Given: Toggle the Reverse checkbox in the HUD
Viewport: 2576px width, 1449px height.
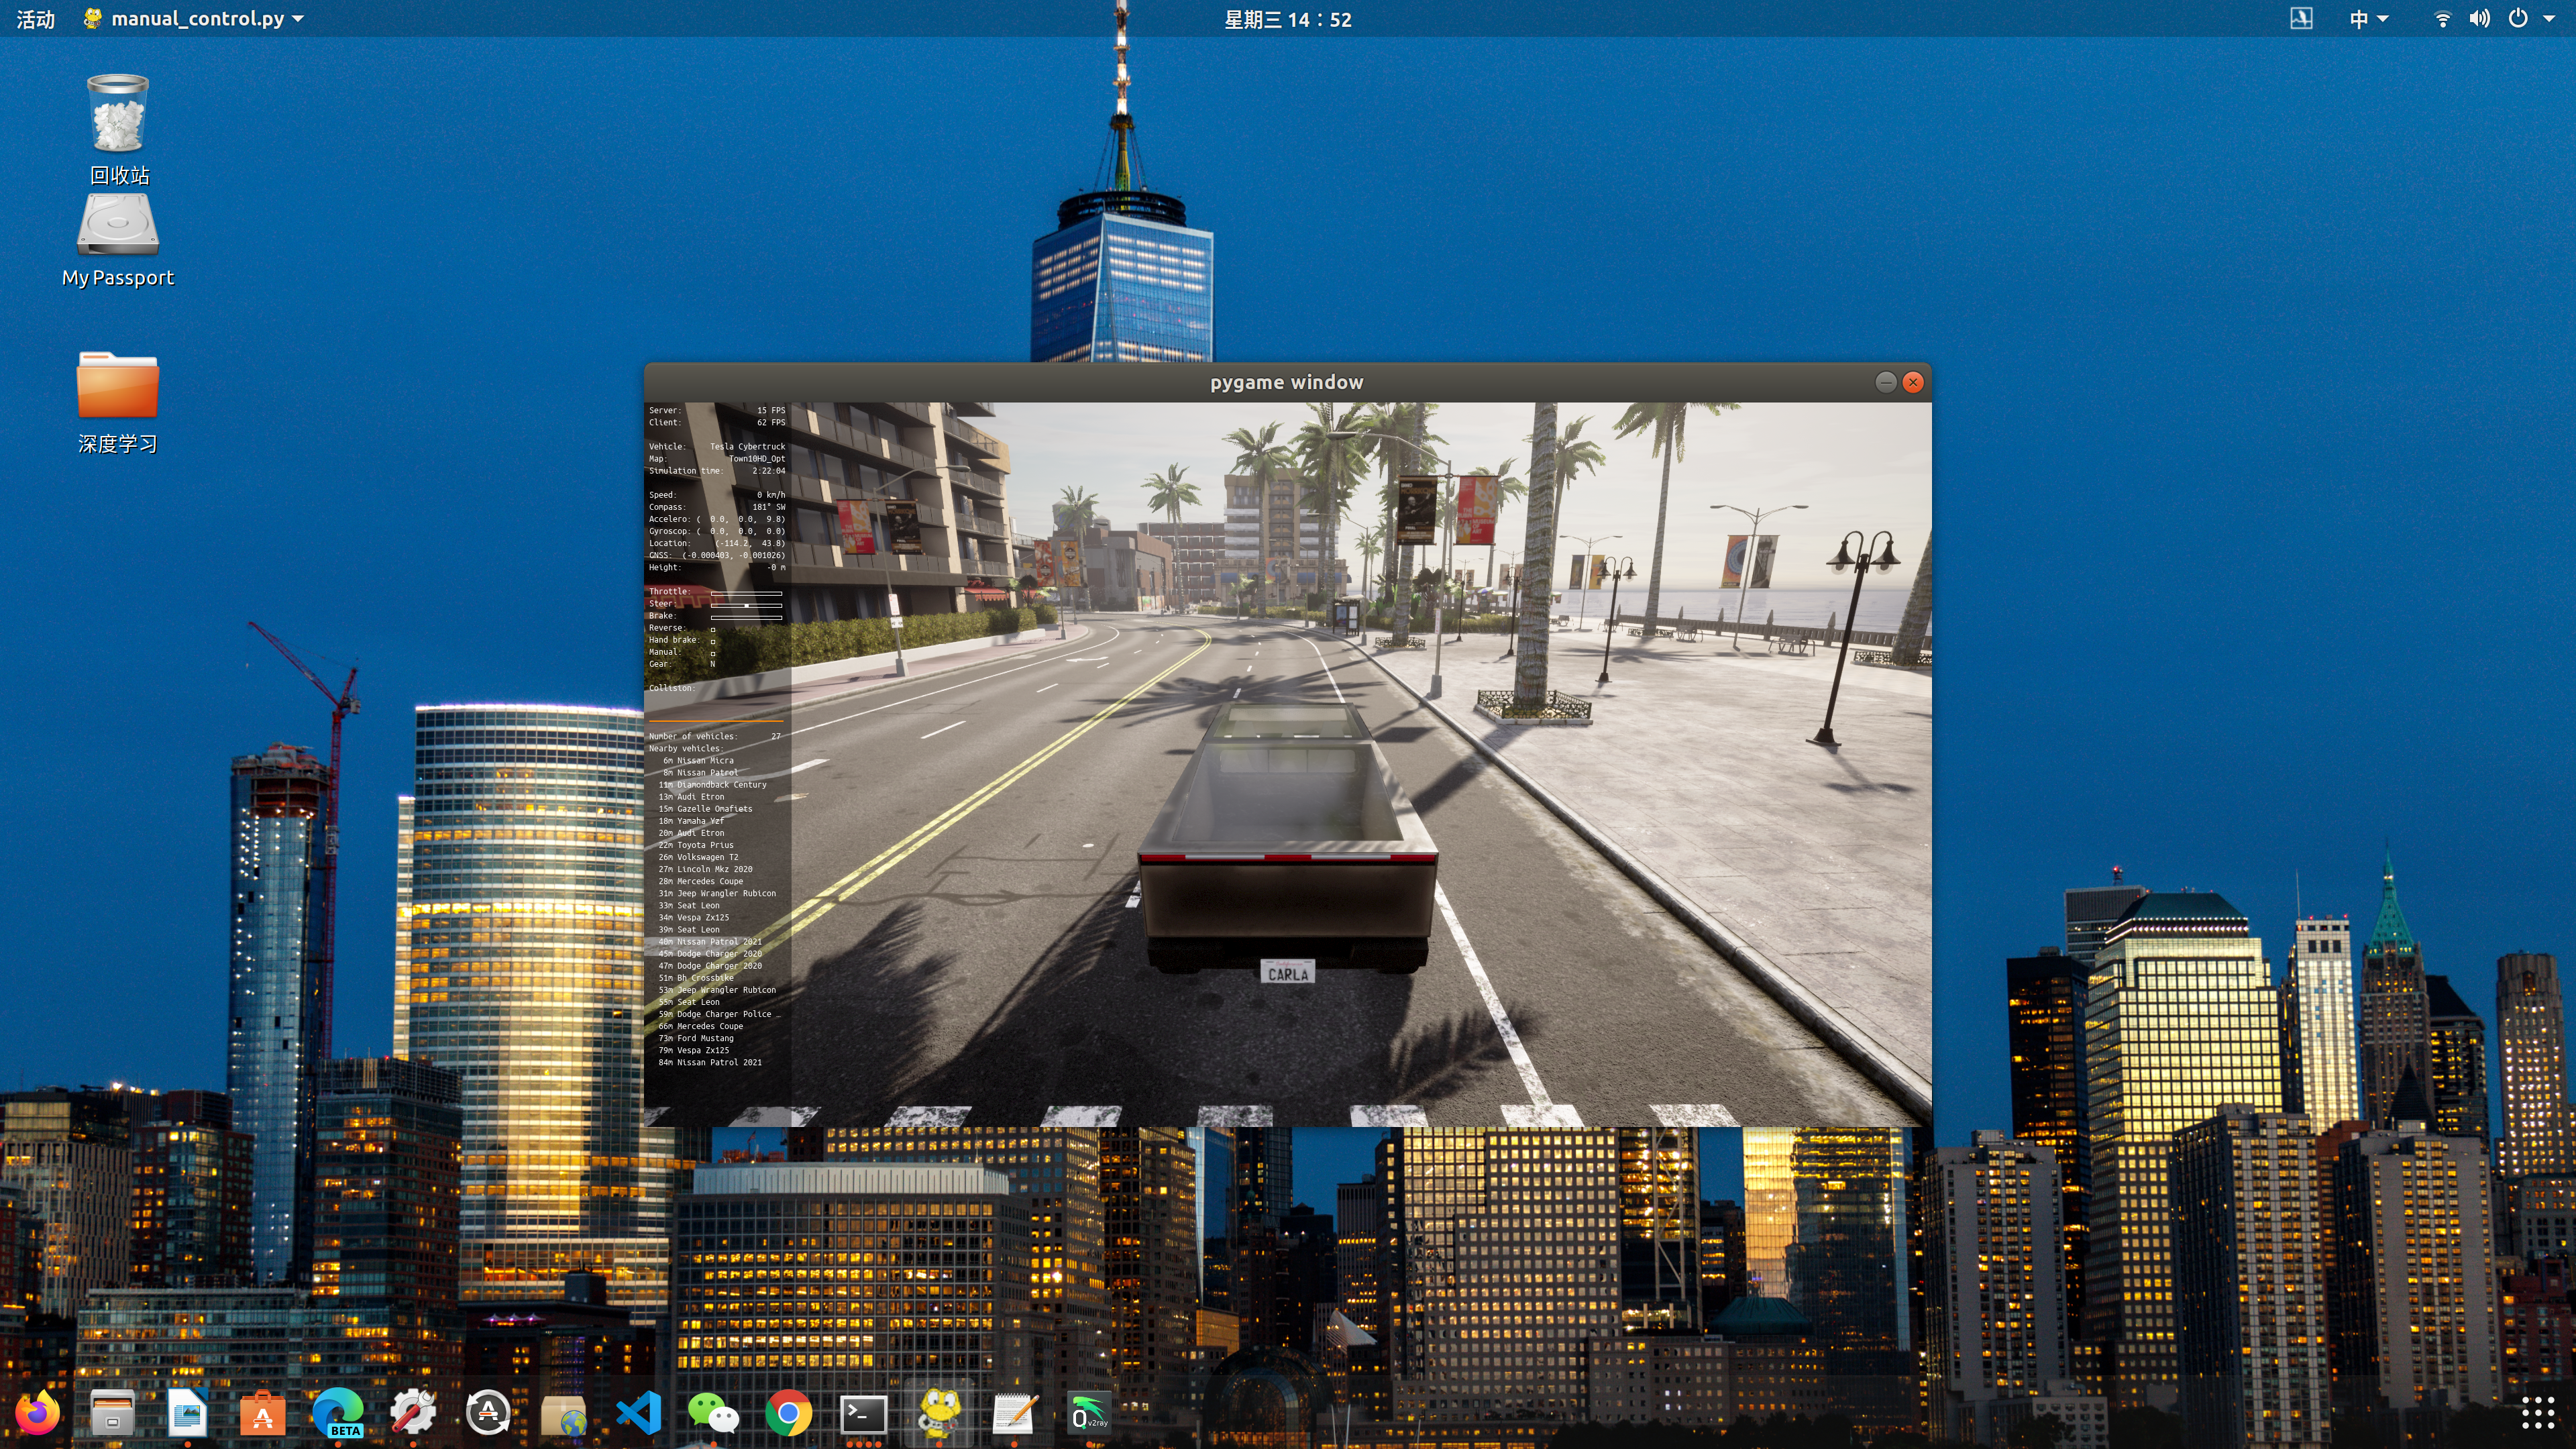Looking at the screenshot, I should pyautogui.click(x=713, y=629).
